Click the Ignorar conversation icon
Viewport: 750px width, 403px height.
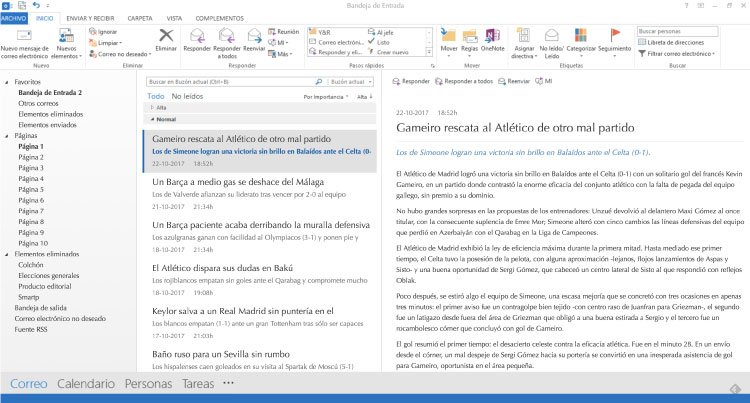[93, 32]
